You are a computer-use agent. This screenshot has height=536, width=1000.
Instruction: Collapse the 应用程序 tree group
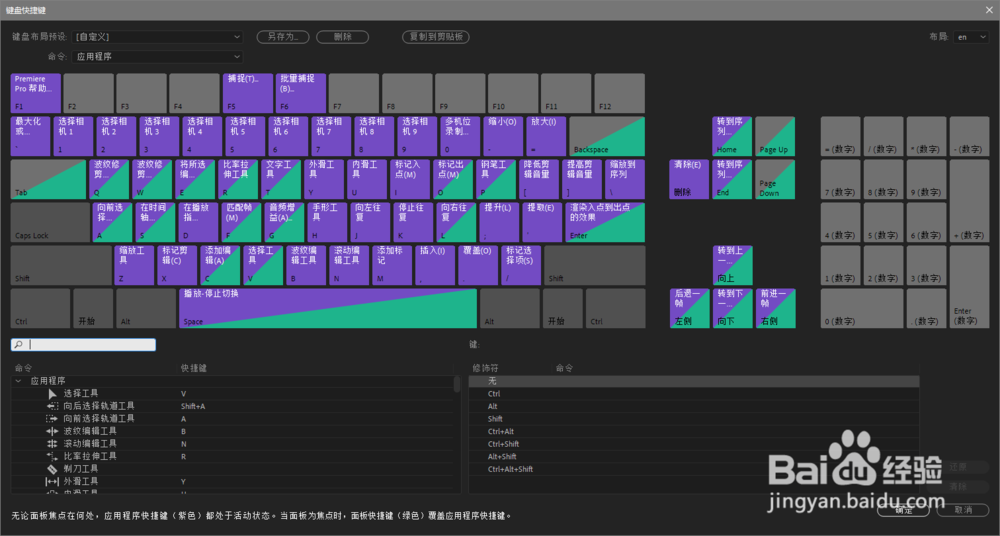pos(18,381)
